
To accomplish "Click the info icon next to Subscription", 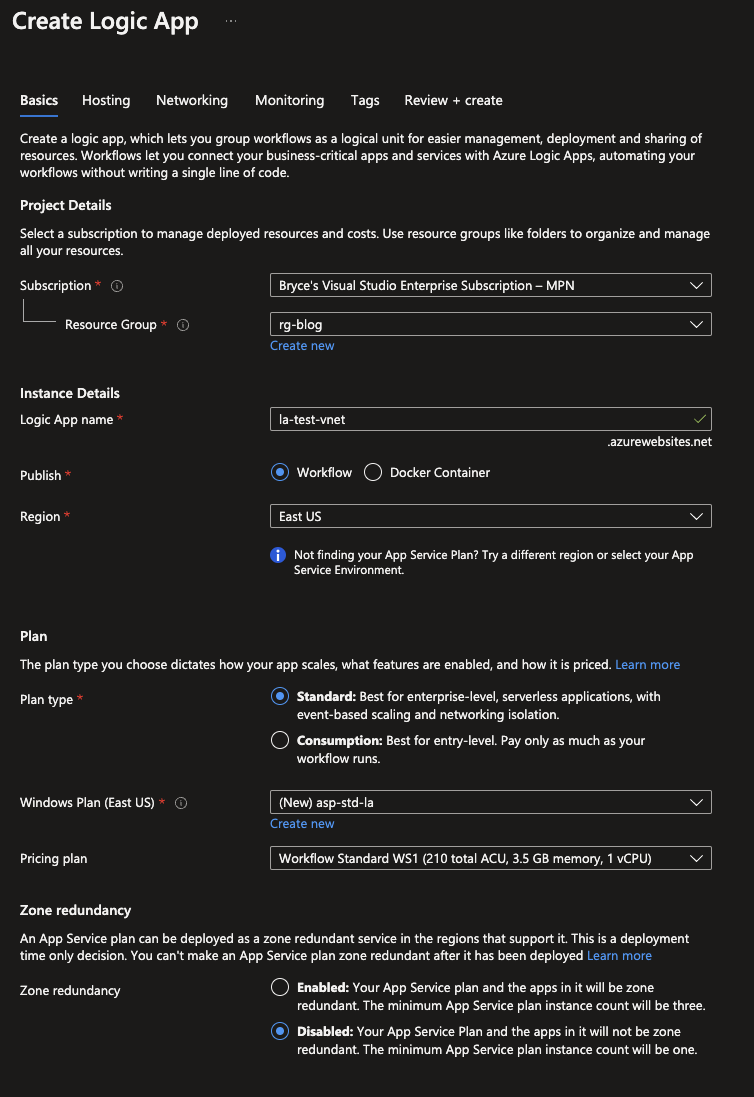I will (117, 286).
